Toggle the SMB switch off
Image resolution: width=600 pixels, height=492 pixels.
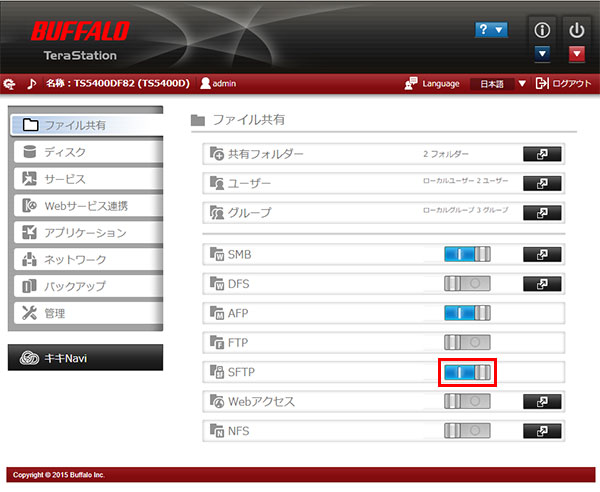point(467,254)
